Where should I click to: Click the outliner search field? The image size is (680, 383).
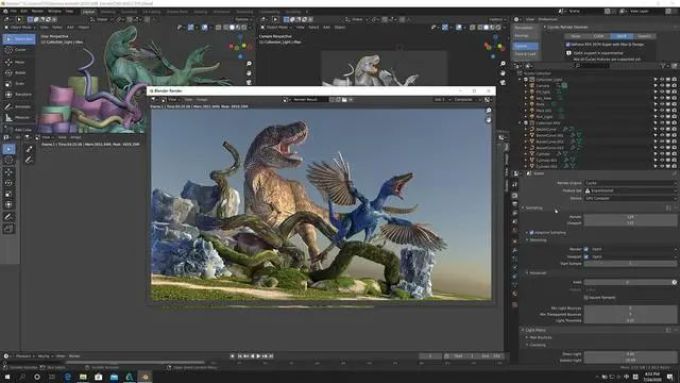click(x=592, y=66)
